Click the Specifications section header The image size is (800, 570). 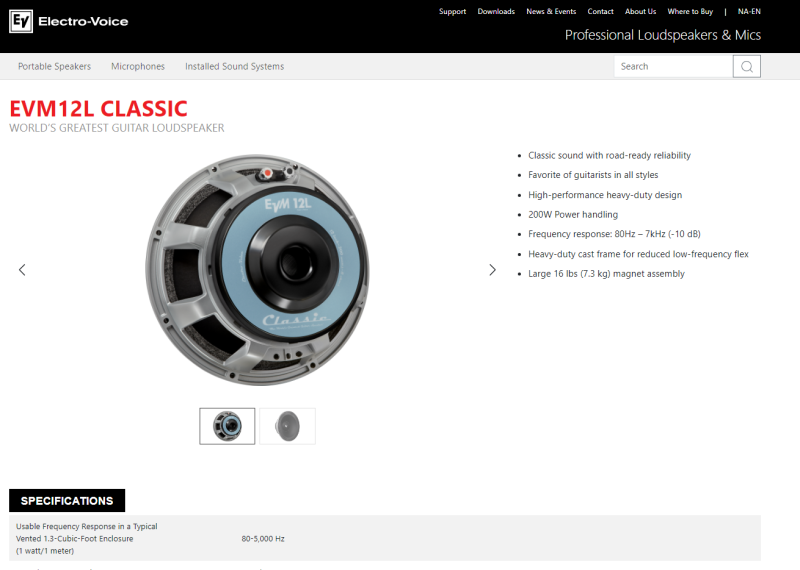point(67,501)
